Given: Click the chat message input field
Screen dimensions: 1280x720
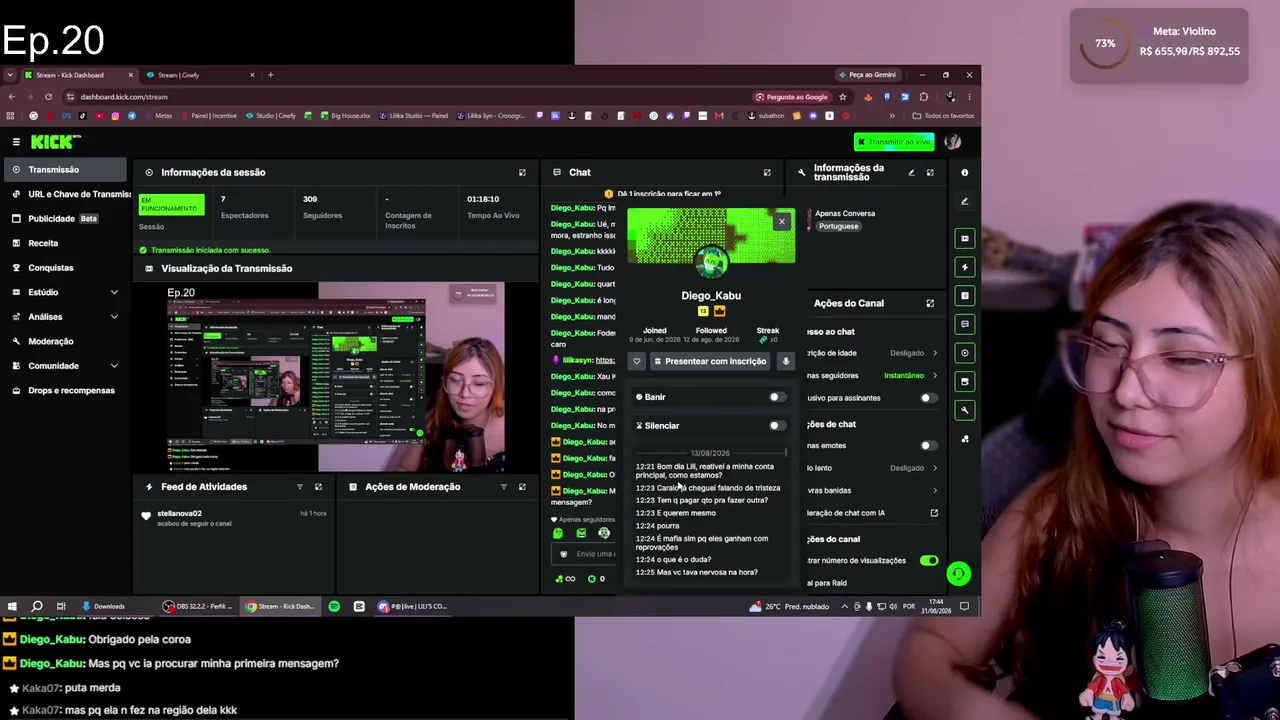Looking at the screenshot, I should (586, 554).
